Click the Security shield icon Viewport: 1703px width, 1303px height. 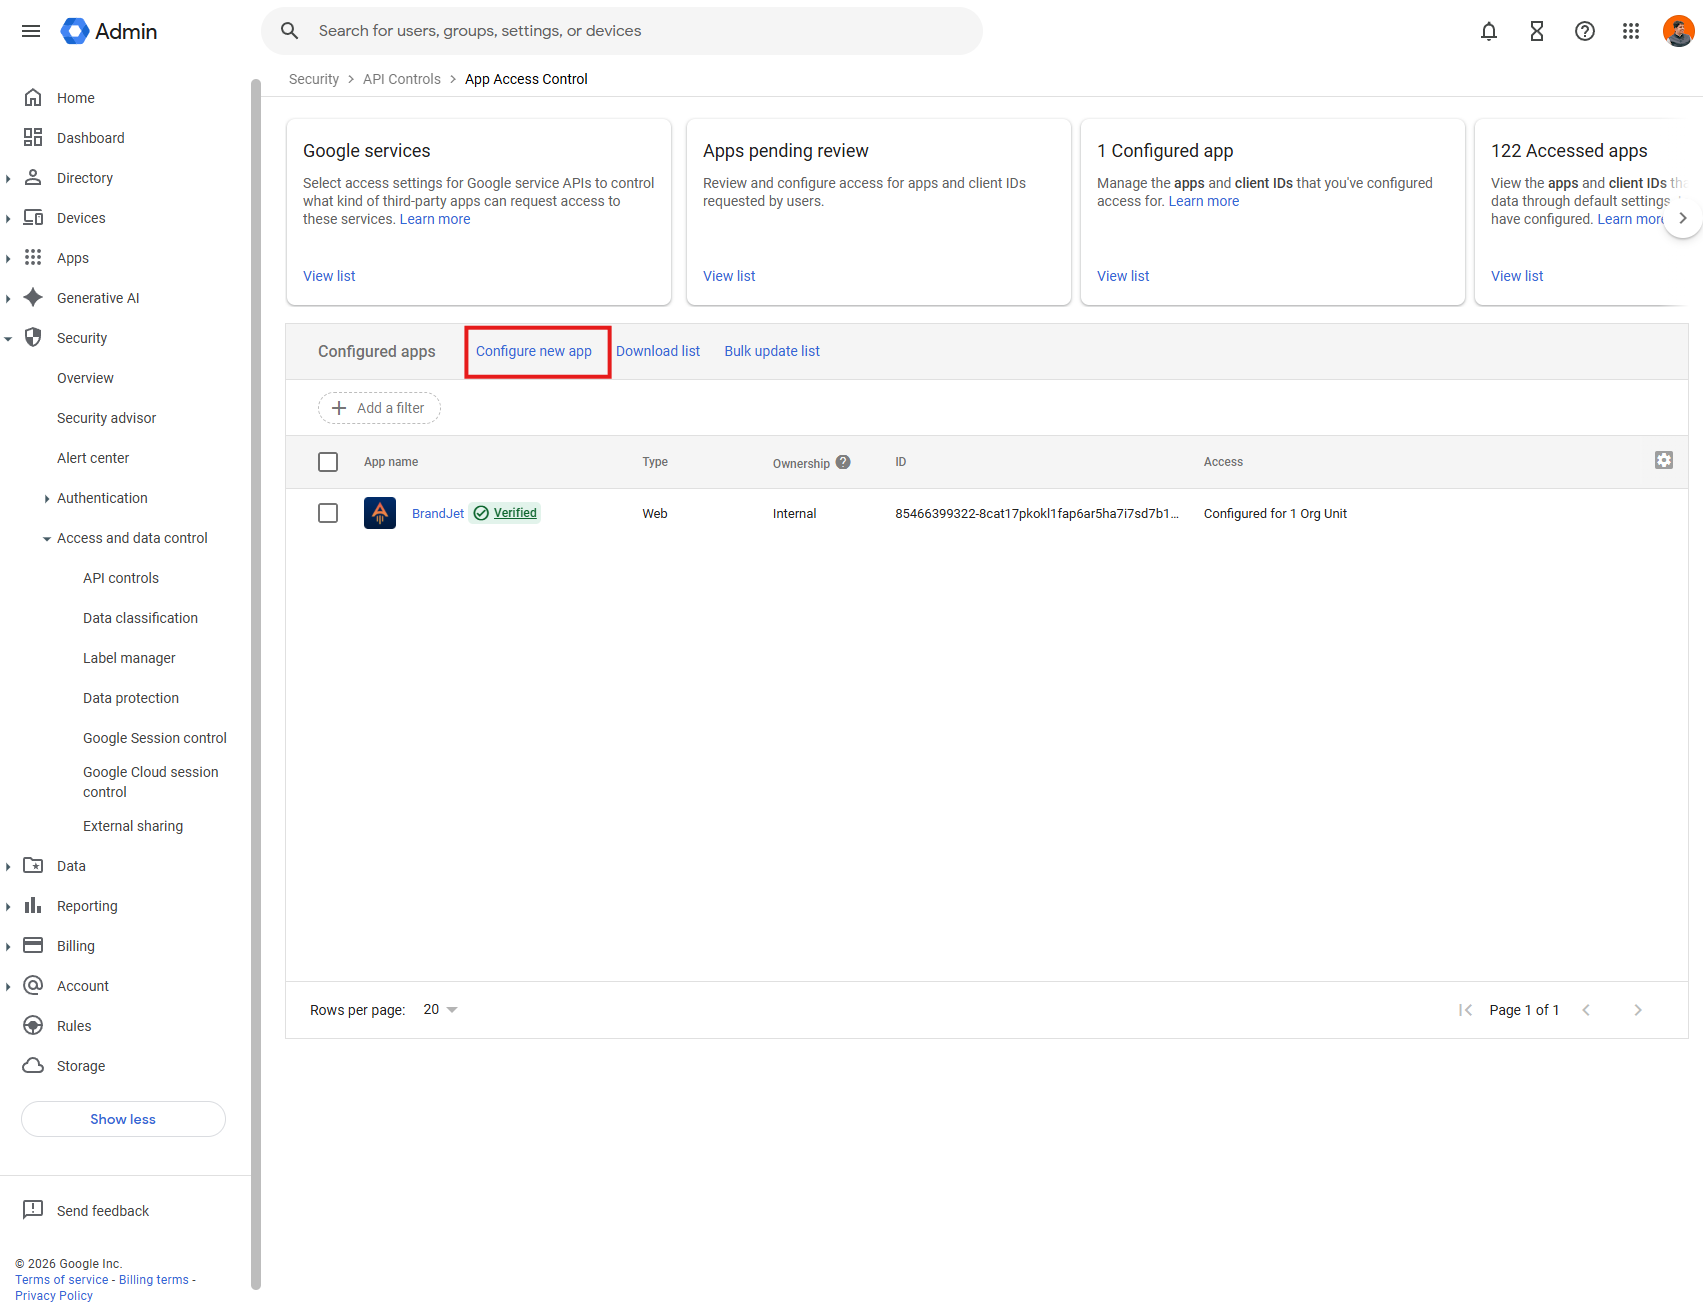[33, 338]
